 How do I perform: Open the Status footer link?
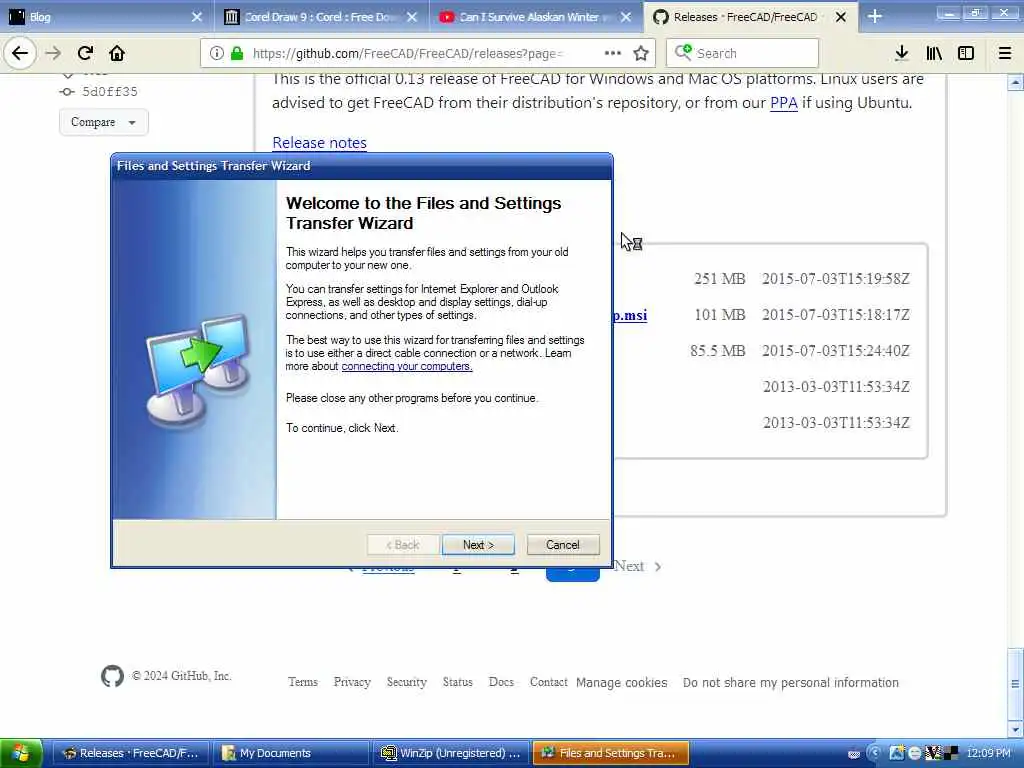click(458, 682)
